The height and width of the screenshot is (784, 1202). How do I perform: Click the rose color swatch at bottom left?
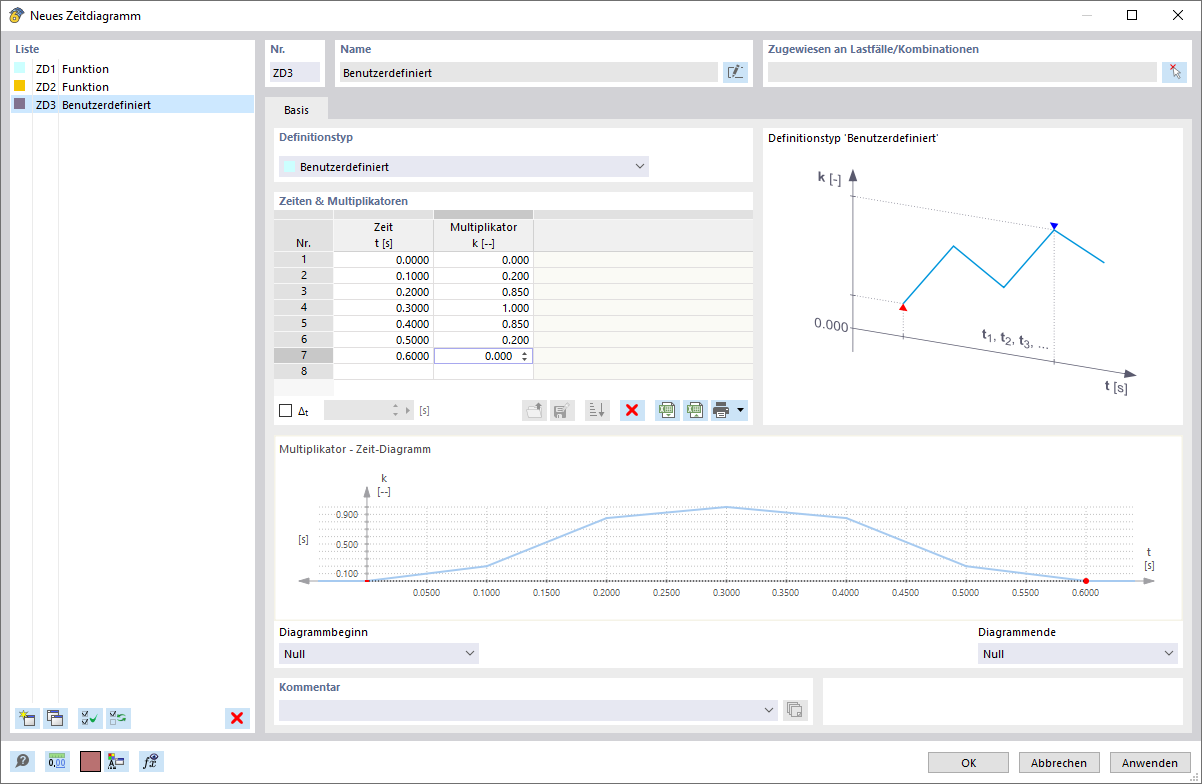(90, 762)
